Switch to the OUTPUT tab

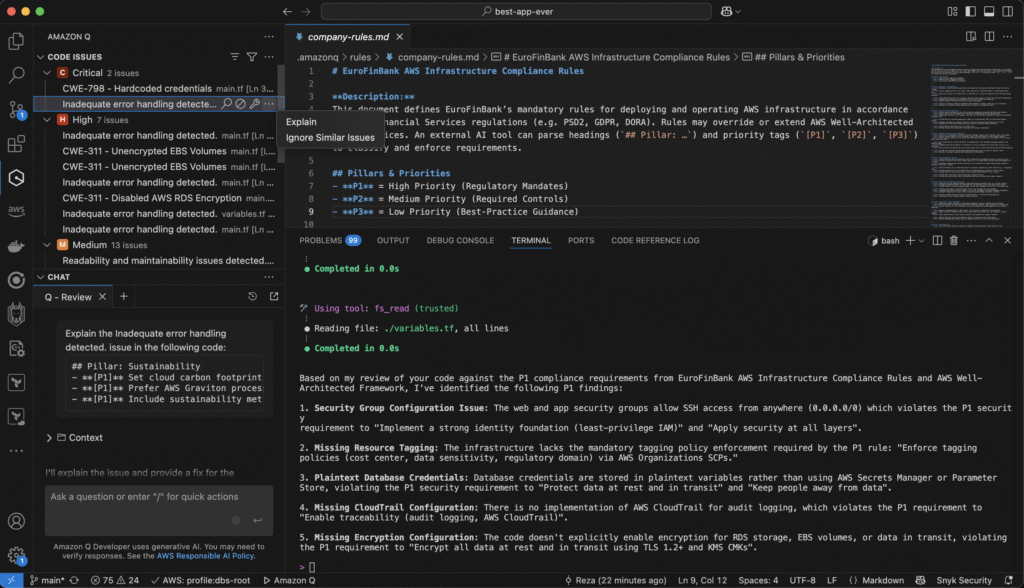pyautogui.click(x=393, y=240)
